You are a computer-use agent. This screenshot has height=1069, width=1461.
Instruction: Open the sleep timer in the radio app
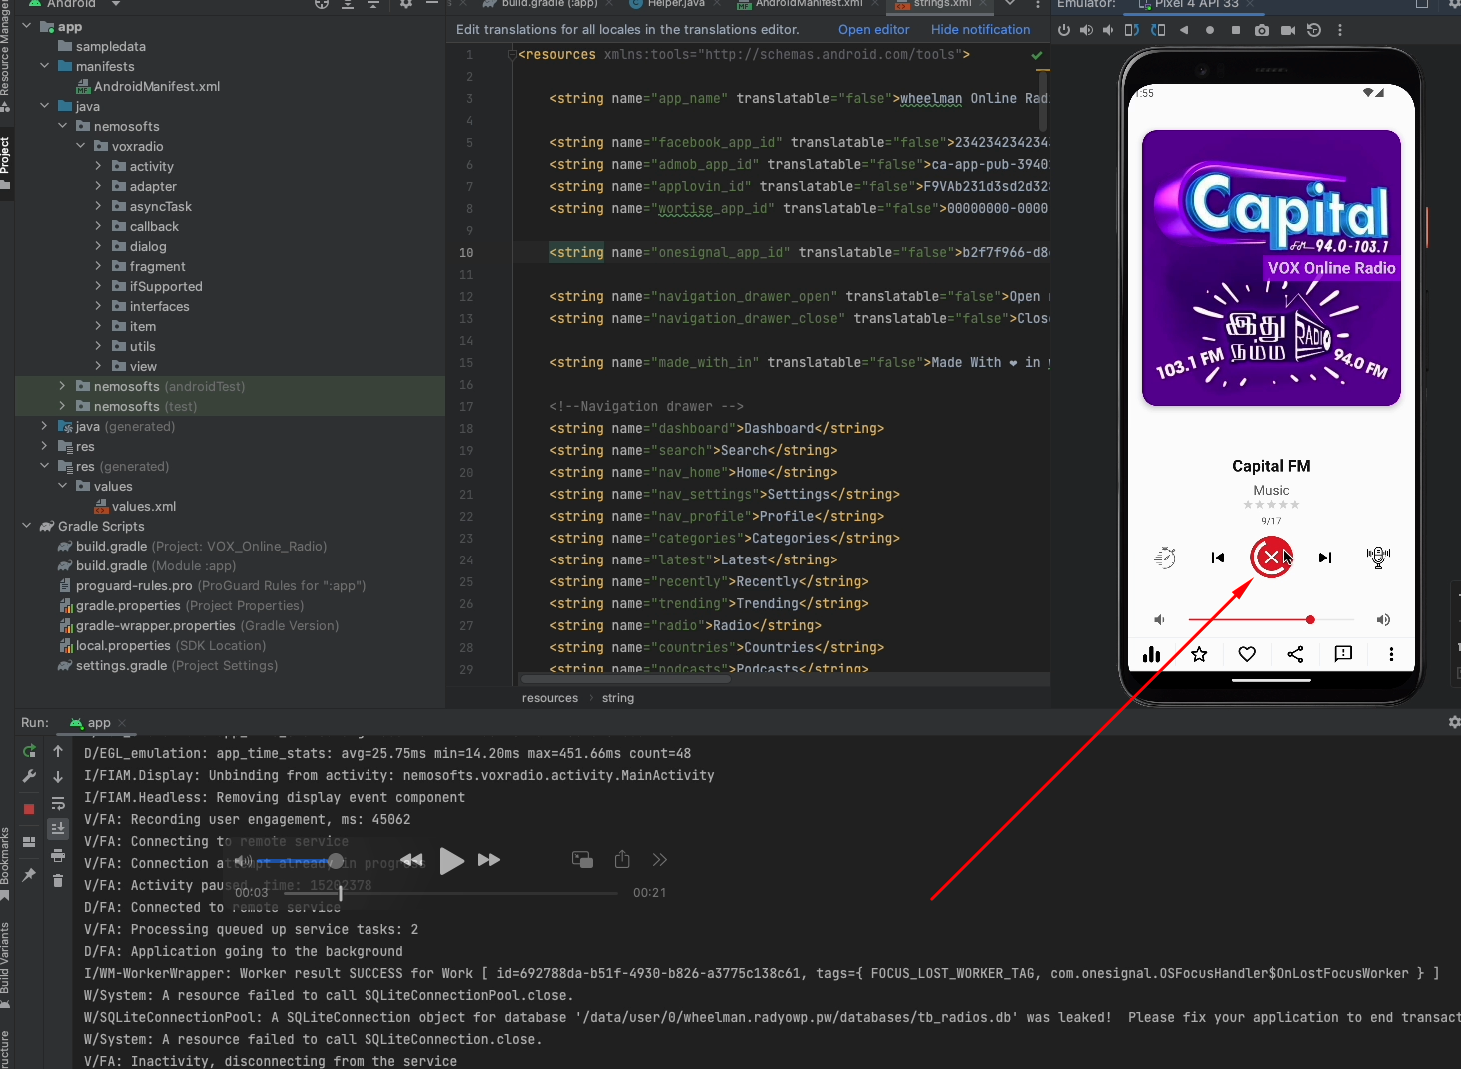click(x=1165, y=557)
